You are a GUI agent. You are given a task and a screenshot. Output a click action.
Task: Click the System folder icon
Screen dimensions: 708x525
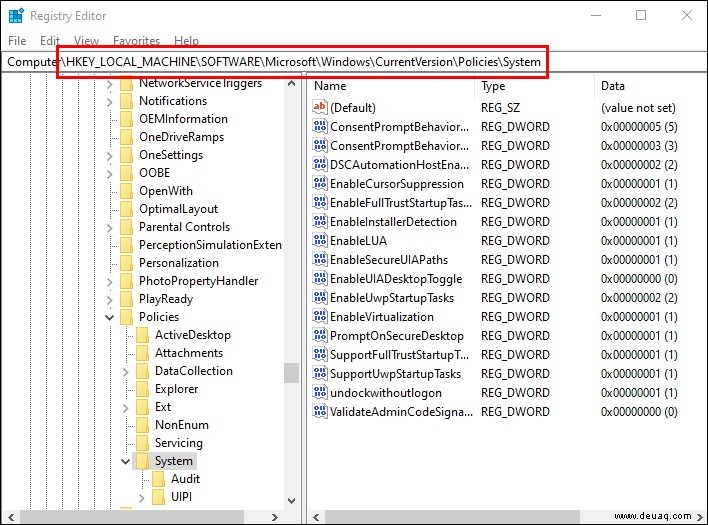143,460
